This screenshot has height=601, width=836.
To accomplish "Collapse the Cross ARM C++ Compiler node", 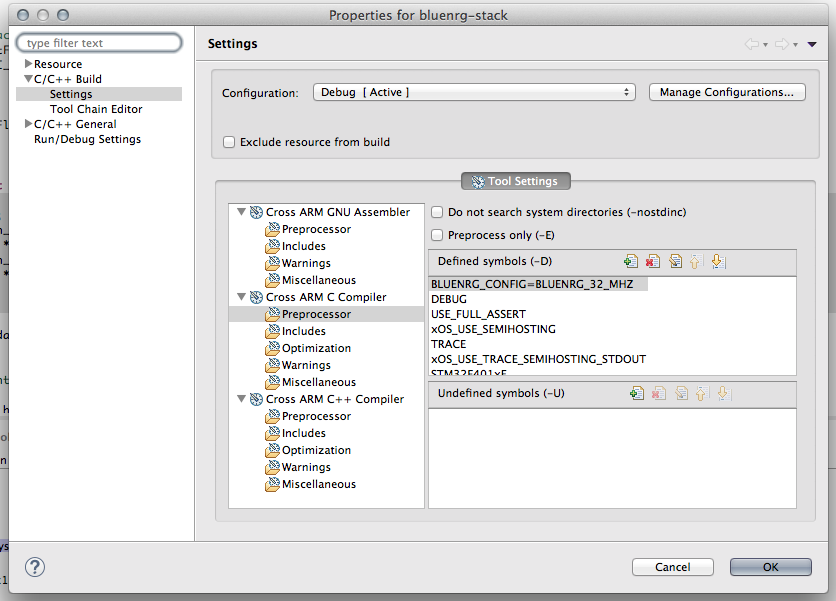I will pos(242,398).
